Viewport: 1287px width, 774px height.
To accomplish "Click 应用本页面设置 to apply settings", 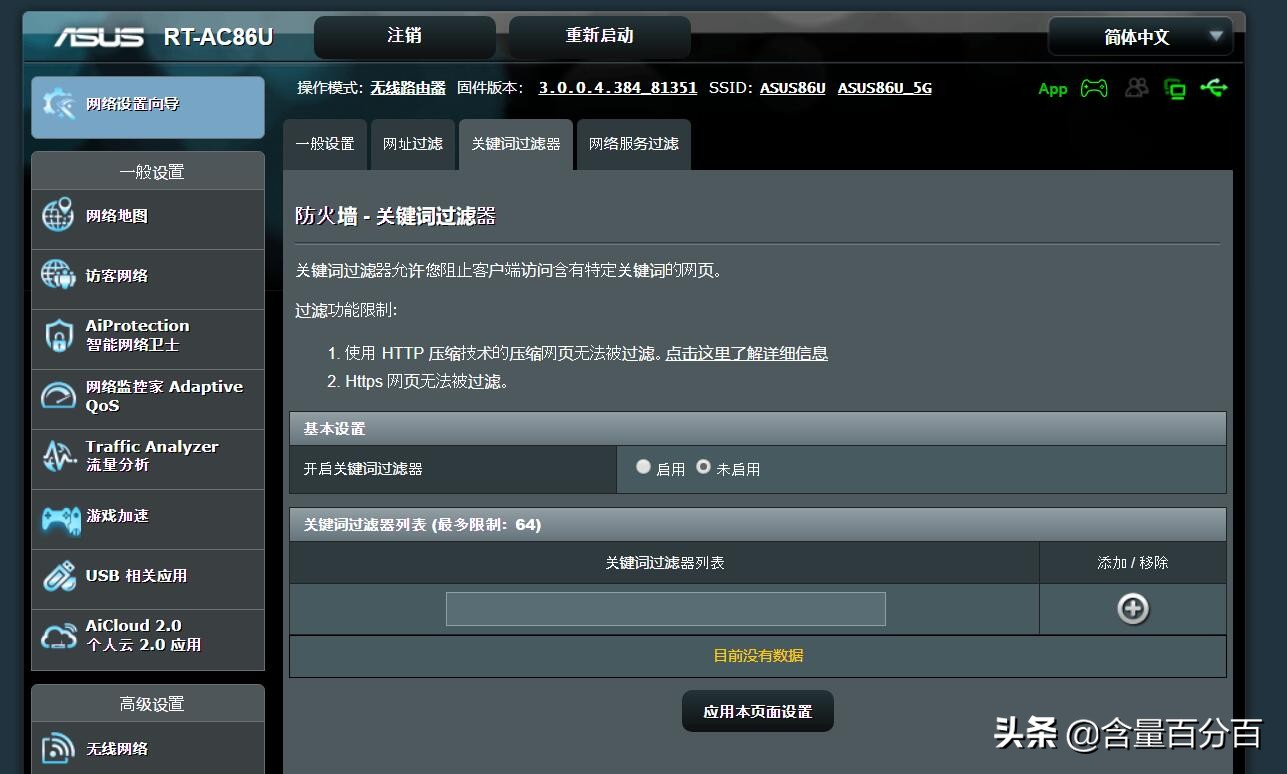I will click(x=757, y=711).
